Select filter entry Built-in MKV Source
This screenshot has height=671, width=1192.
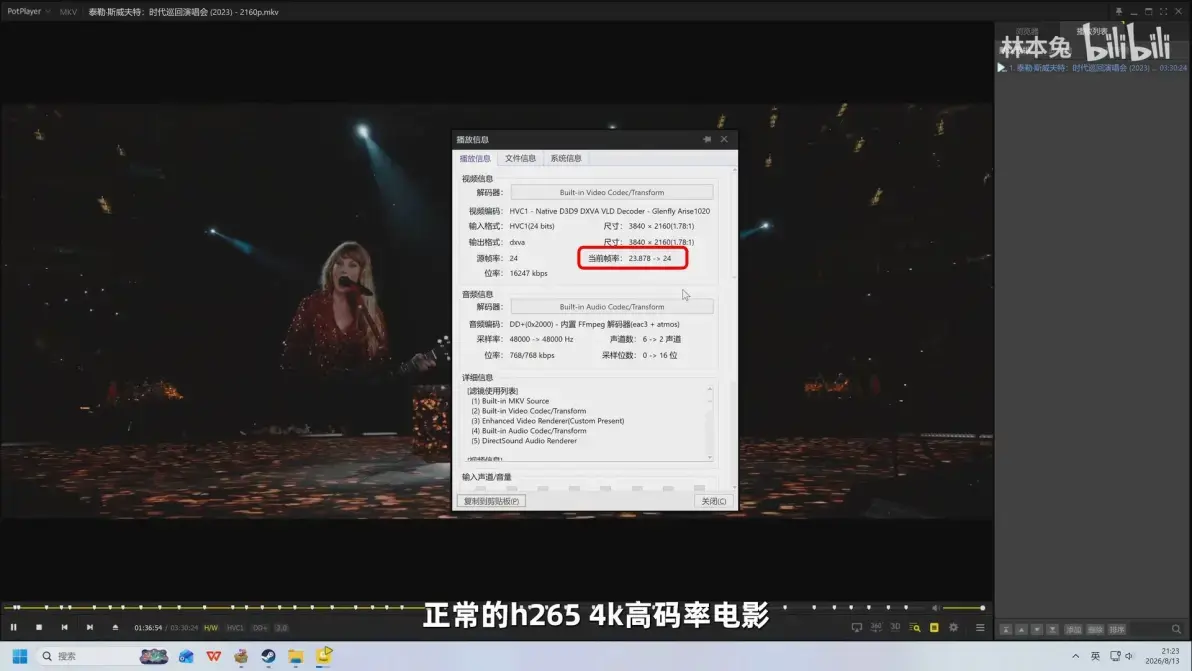pos(509,401)
